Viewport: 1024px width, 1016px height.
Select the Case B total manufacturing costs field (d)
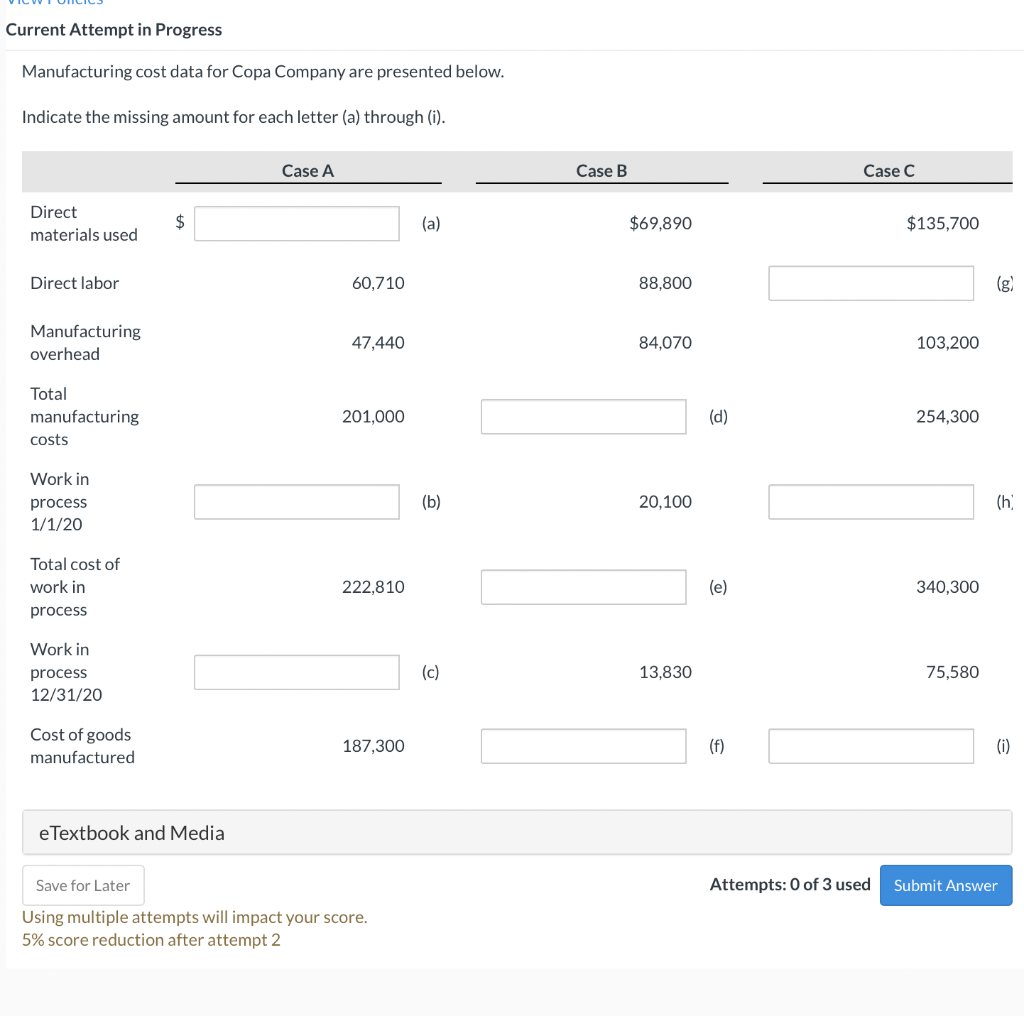click(583, 416)
